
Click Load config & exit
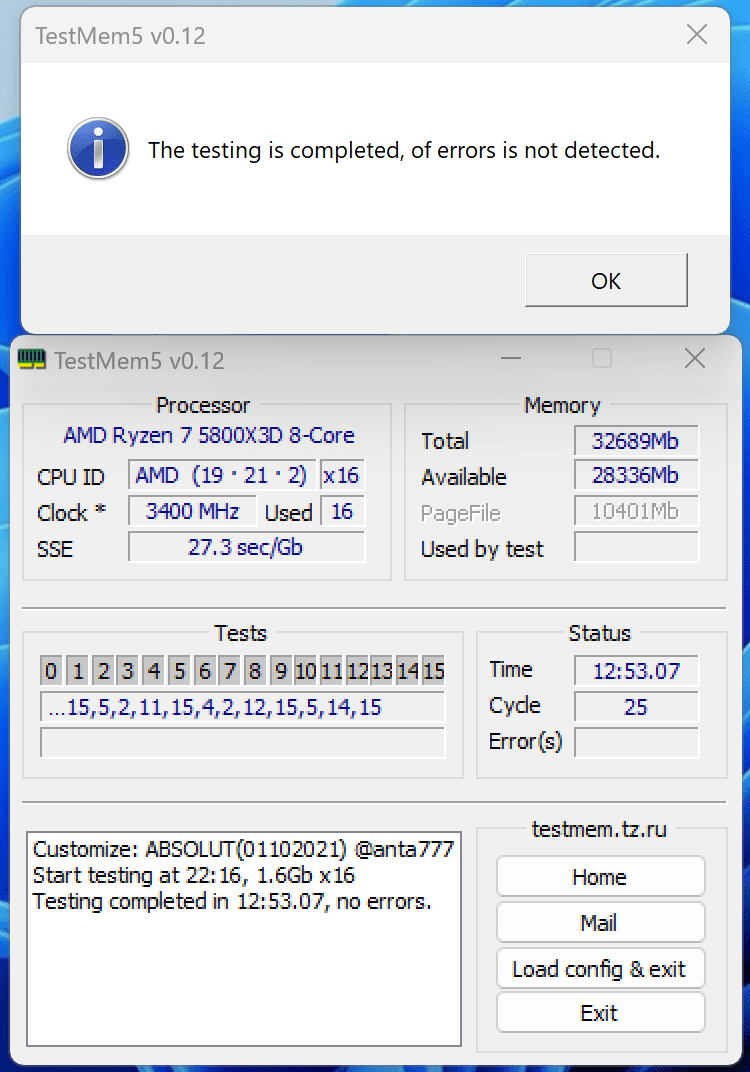[x=600, y=968]
